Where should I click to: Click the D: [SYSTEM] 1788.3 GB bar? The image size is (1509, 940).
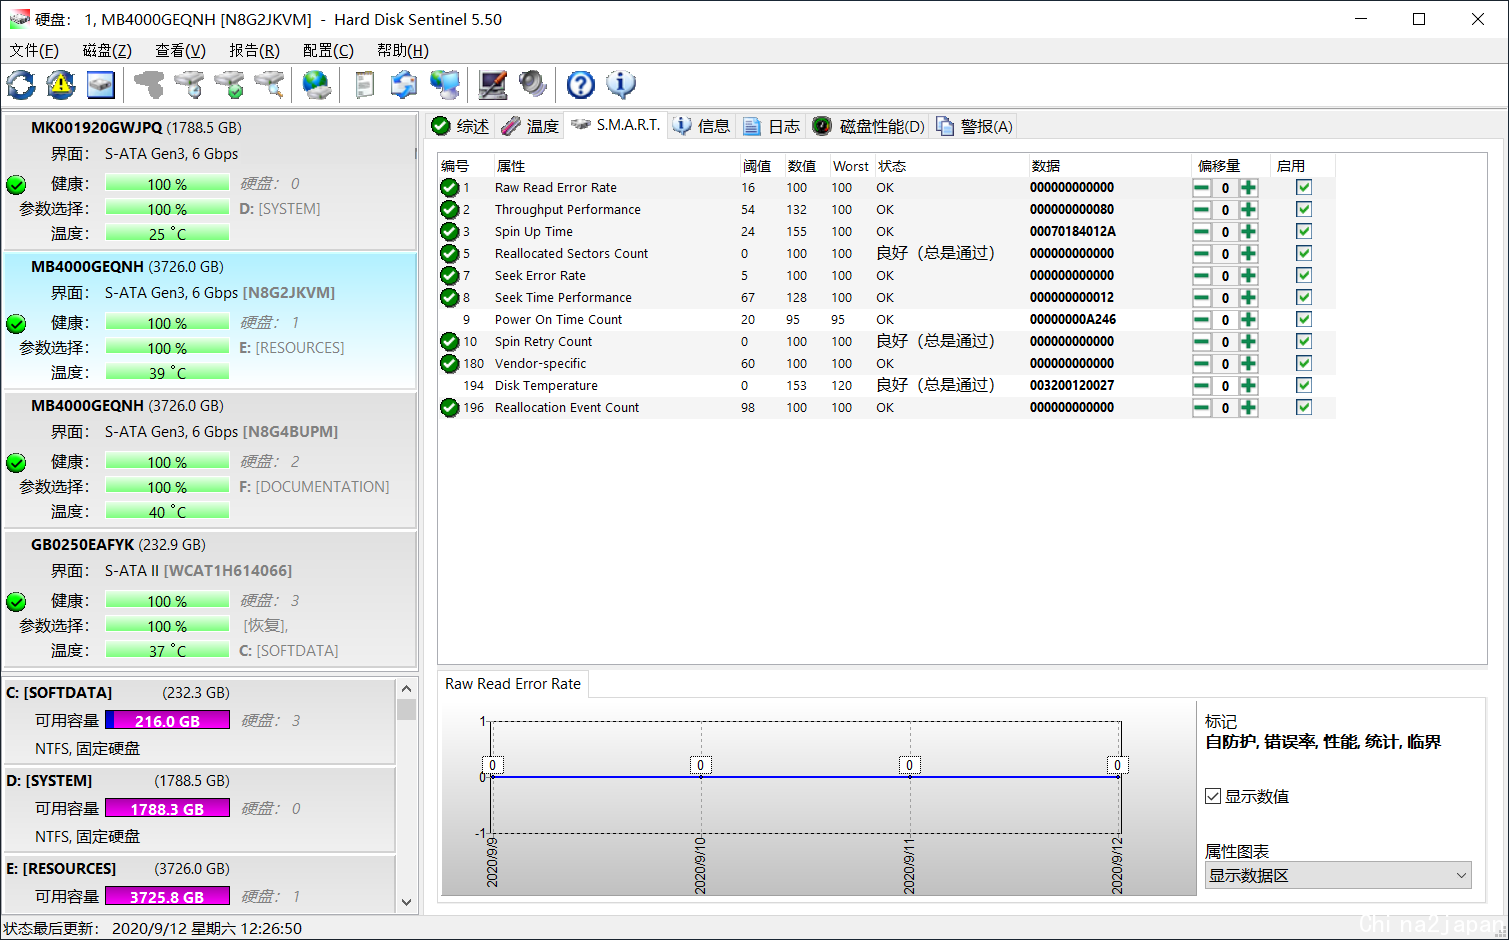167,809
